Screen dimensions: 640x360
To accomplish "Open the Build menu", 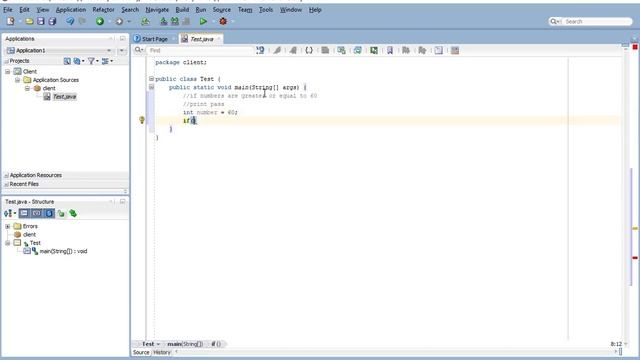I will pyautogui.click(x=182, y=9).
